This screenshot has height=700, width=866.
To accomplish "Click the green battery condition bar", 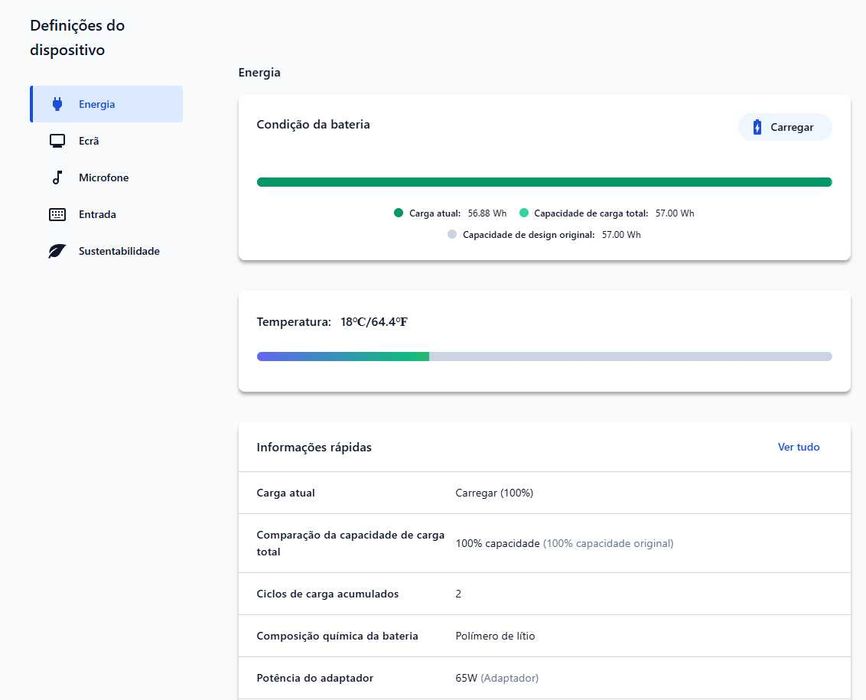I will (544, 182).
